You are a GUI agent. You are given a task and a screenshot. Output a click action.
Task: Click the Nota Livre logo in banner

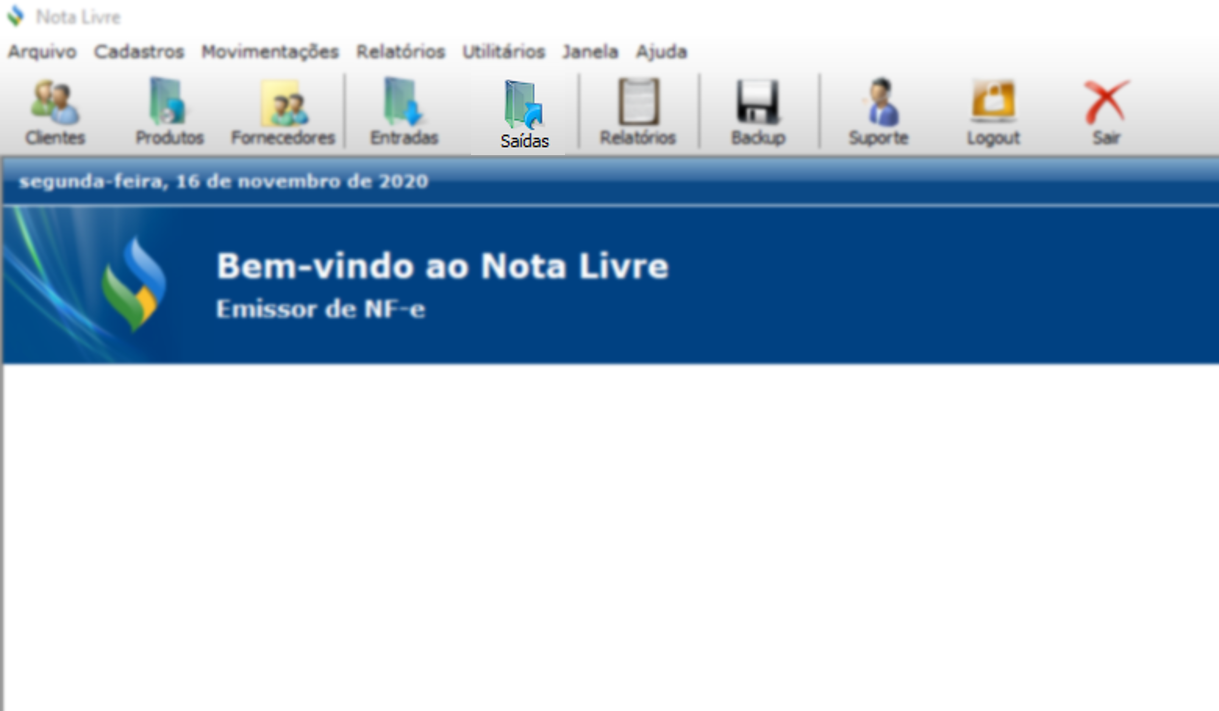click(134, 285)
